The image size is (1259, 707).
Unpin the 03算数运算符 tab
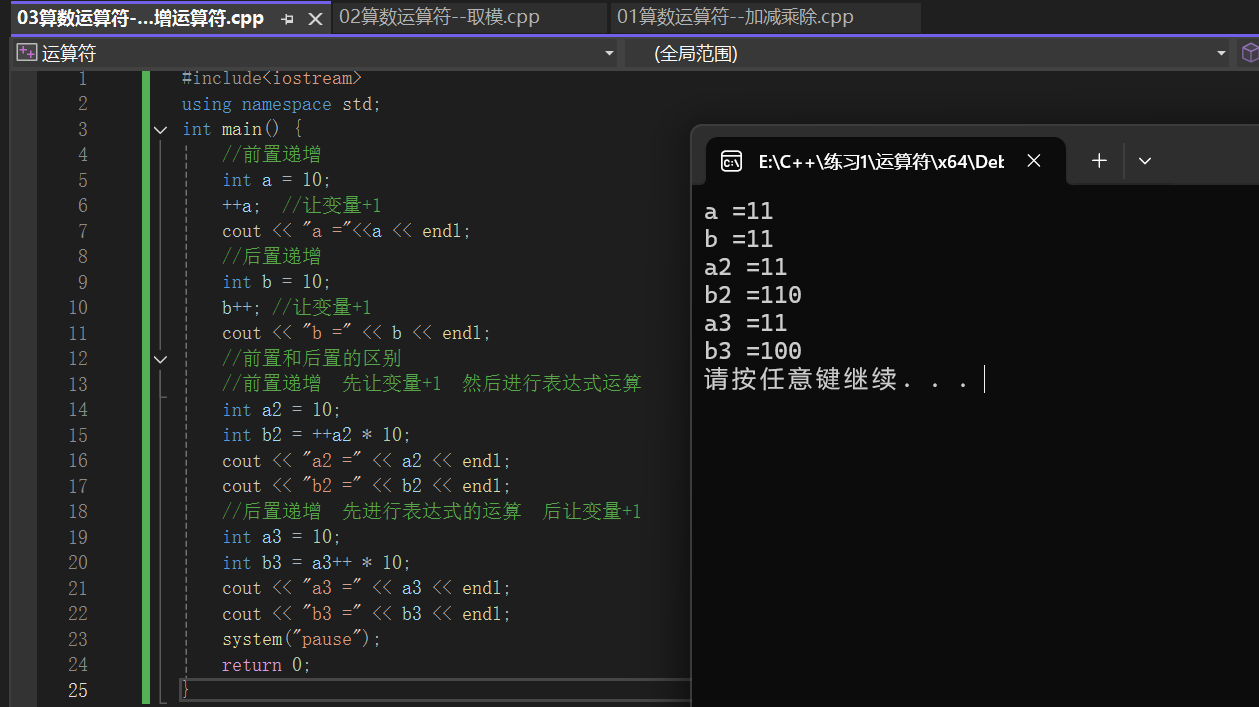(288, 17)
